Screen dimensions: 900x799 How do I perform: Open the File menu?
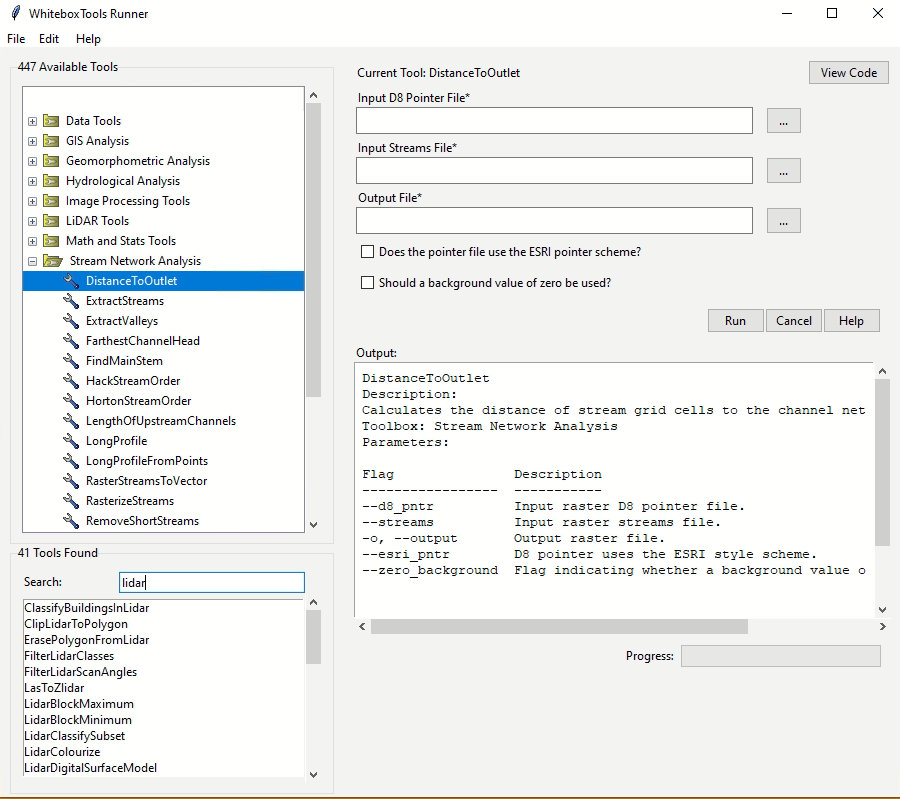tap(16, 38)
